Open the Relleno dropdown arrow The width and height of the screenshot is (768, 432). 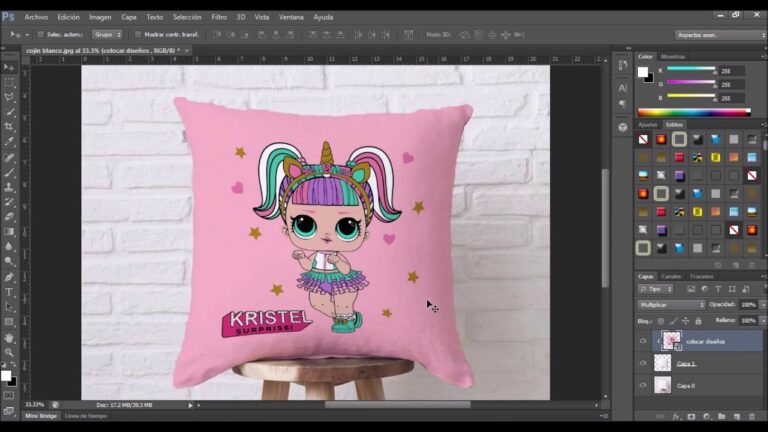click(x=762, y=321)
